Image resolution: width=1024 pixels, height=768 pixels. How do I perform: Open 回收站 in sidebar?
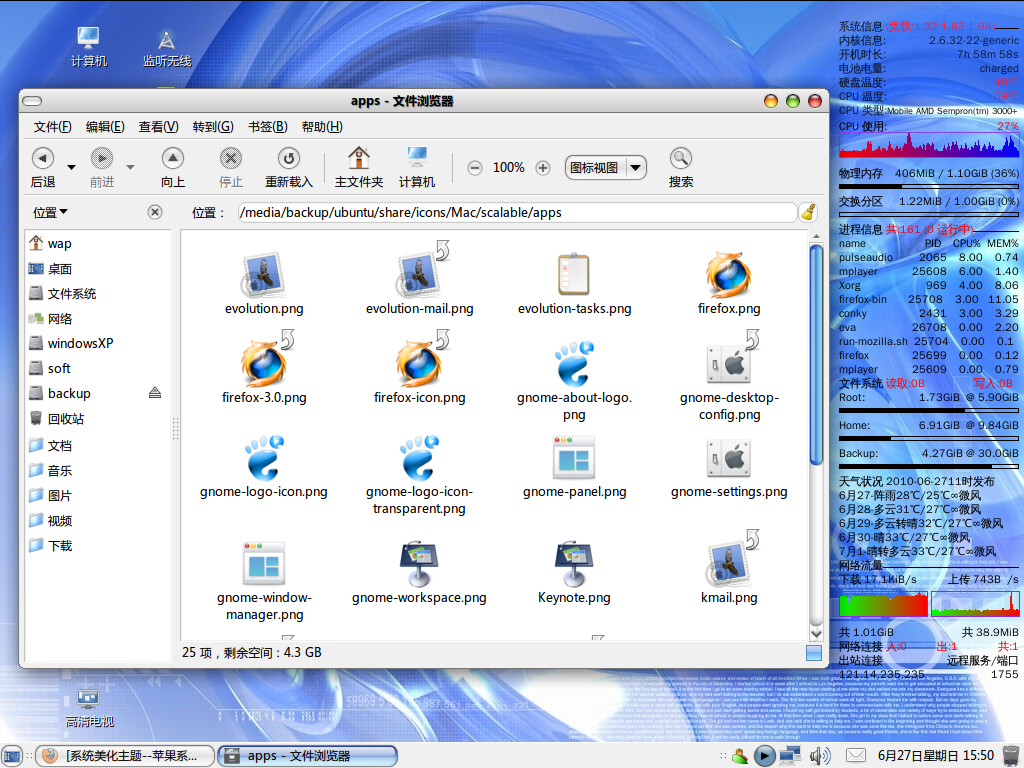(x=97, y=418)
